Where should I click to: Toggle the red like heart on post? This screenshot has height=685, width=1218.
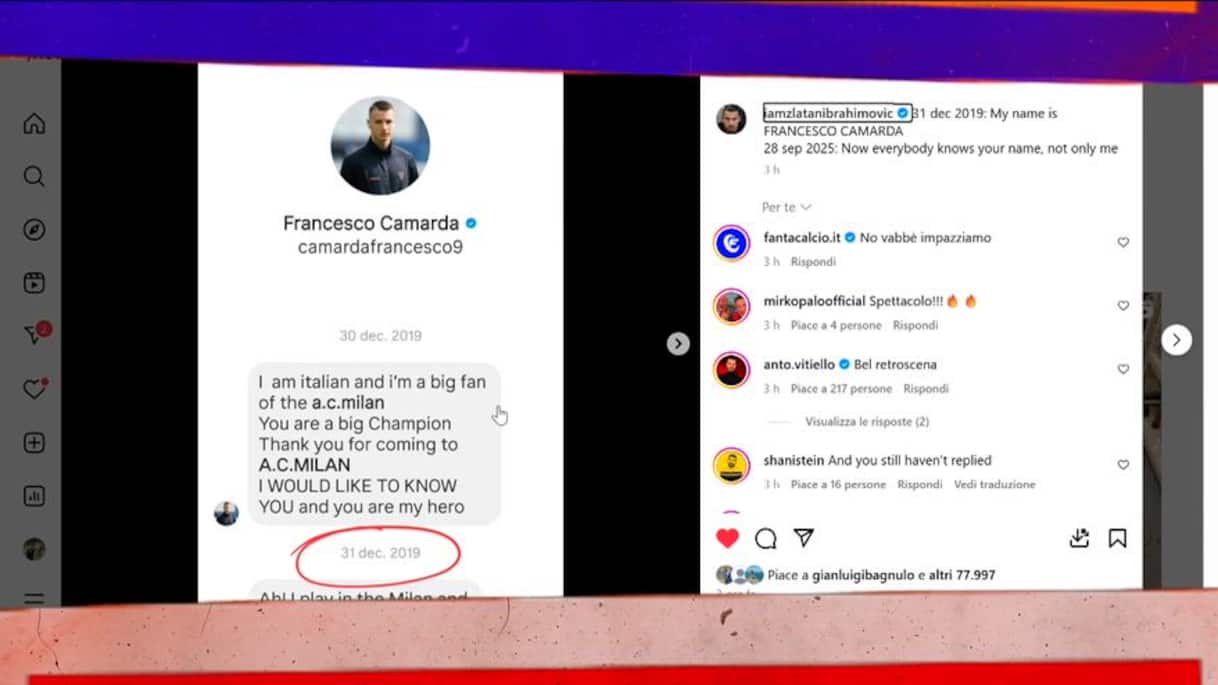tap(728, 538)
